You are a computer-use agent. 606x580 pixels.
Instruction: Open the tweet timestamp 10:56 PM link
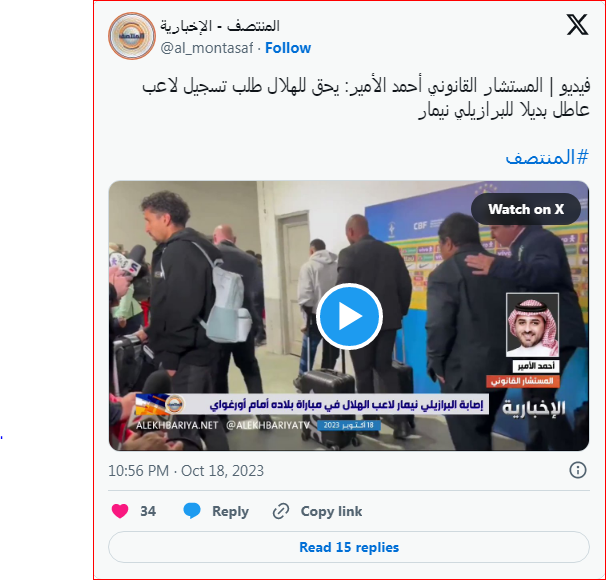coord(186,471)
